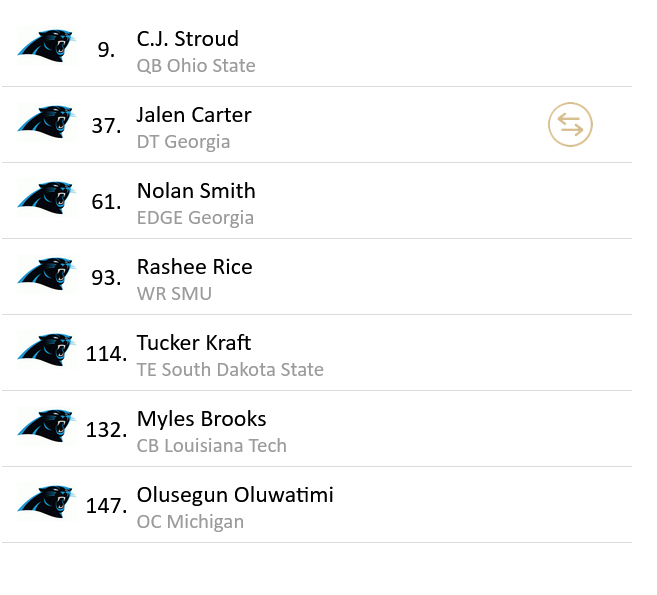Click the trade swap icon beside Jalen Carter
The width and height of the screenshot is (657, 595).
(x=570, y=125)
